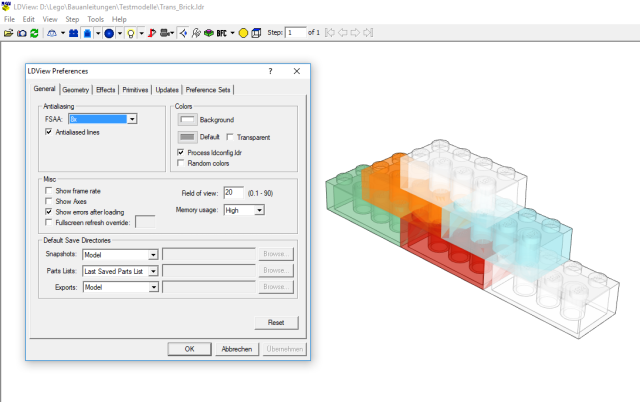Screen dimensions: 640x402
Task: Click the Field of view input field
Action: click(x=234, y=192)
